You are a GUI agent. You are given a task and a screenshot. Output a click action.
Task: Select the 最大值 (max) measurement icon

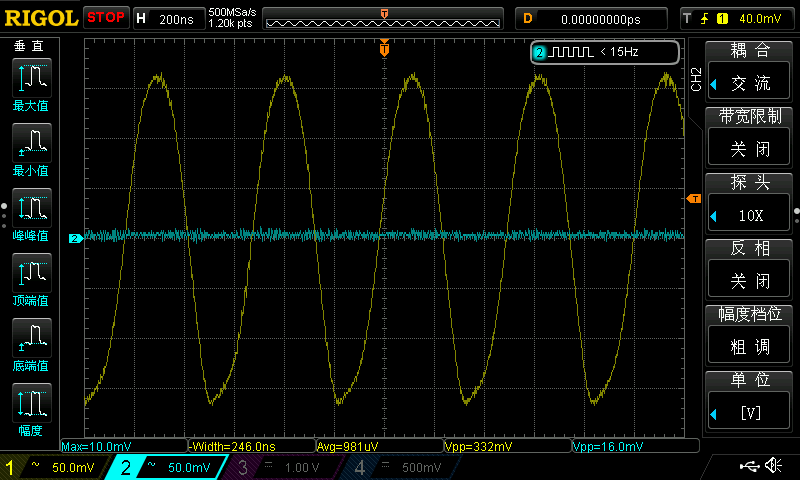click(32, 78)
